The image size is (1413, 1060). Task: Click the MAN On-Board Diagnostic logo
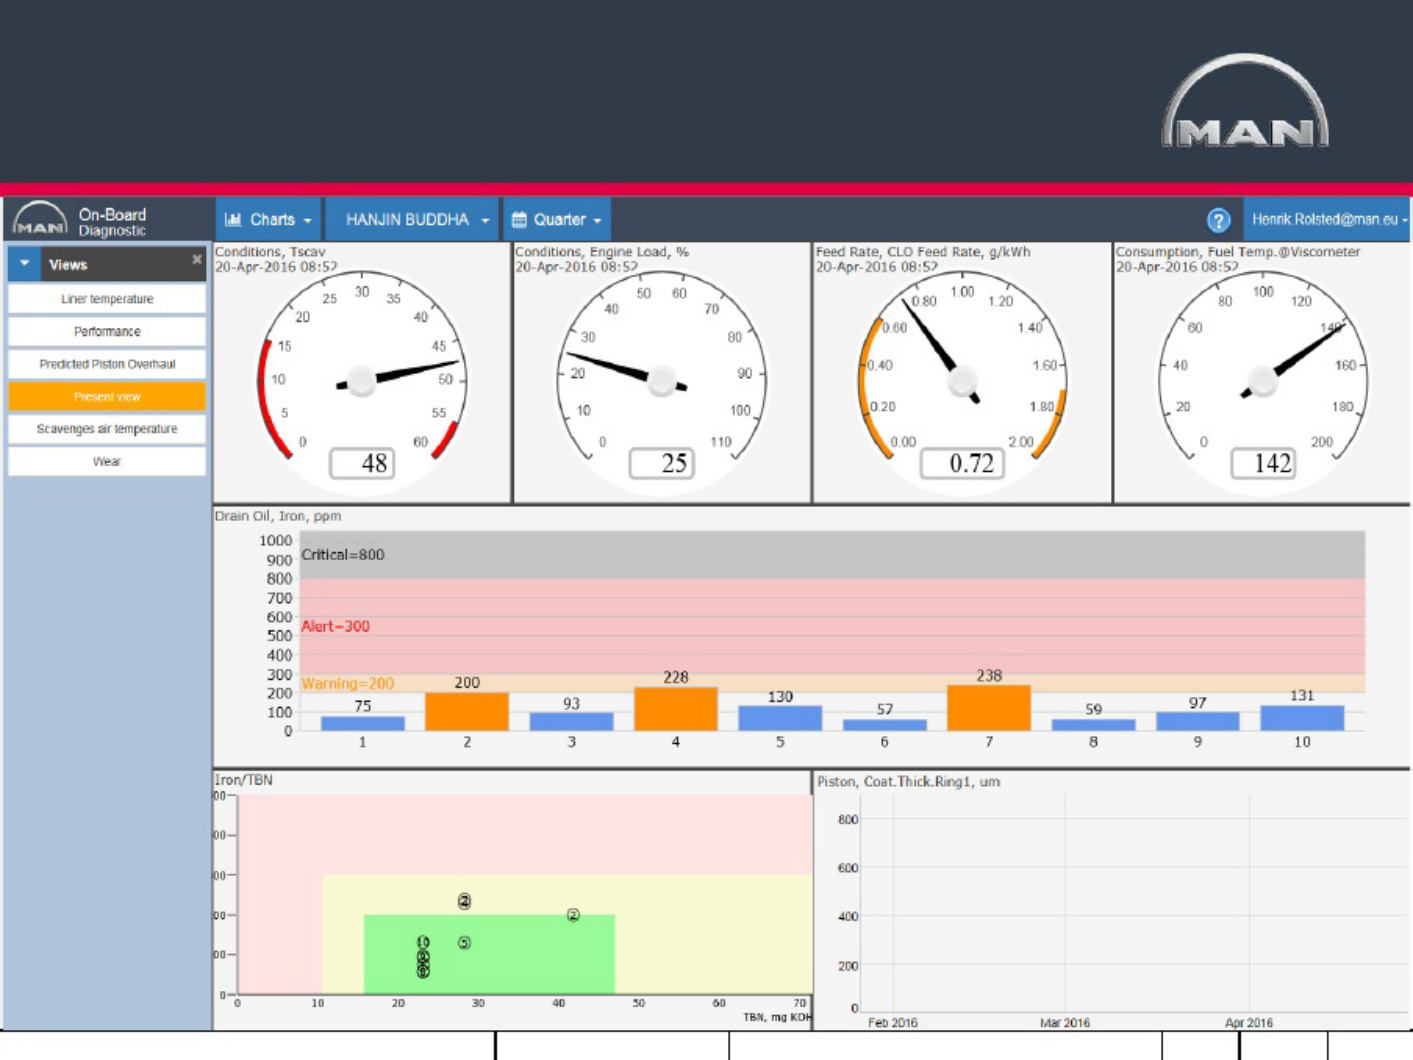80,220
